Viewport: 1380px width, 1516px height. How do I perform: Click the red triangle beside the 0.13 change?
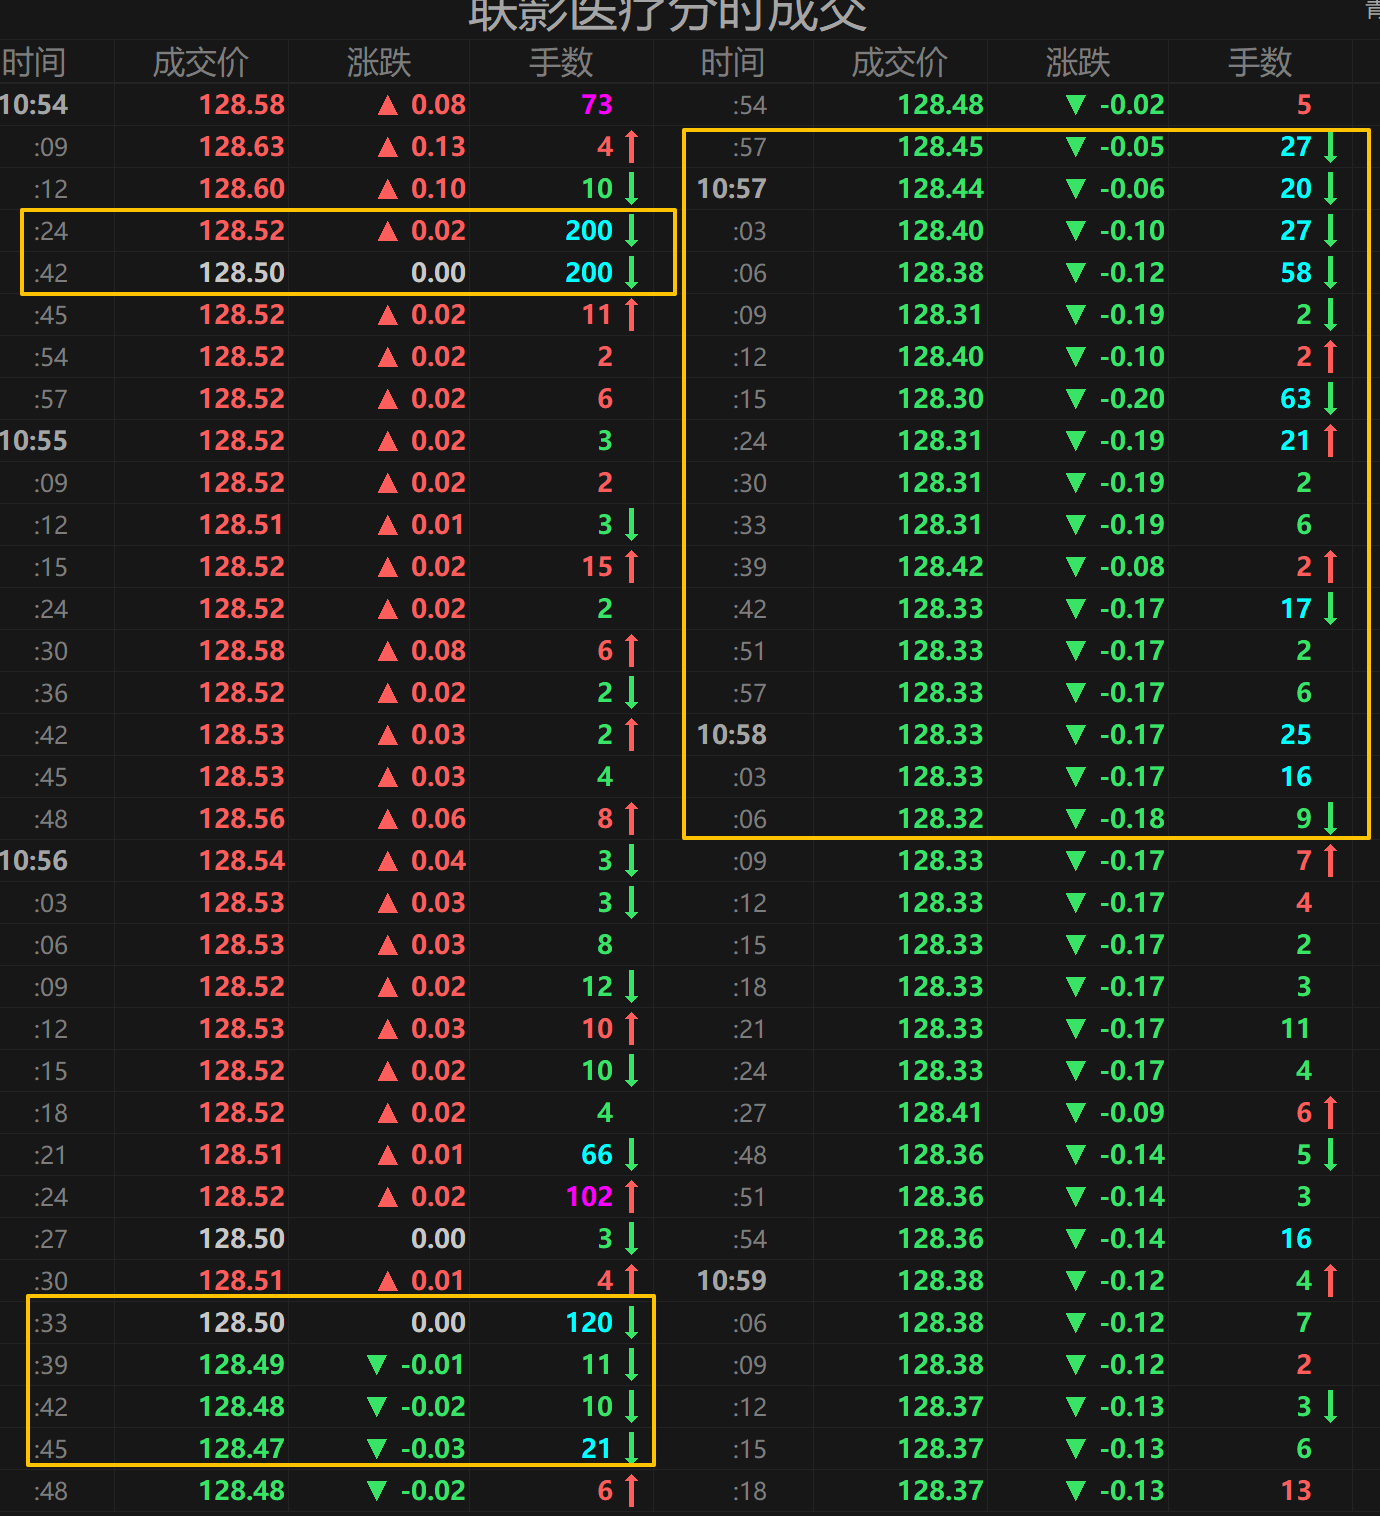388,147
